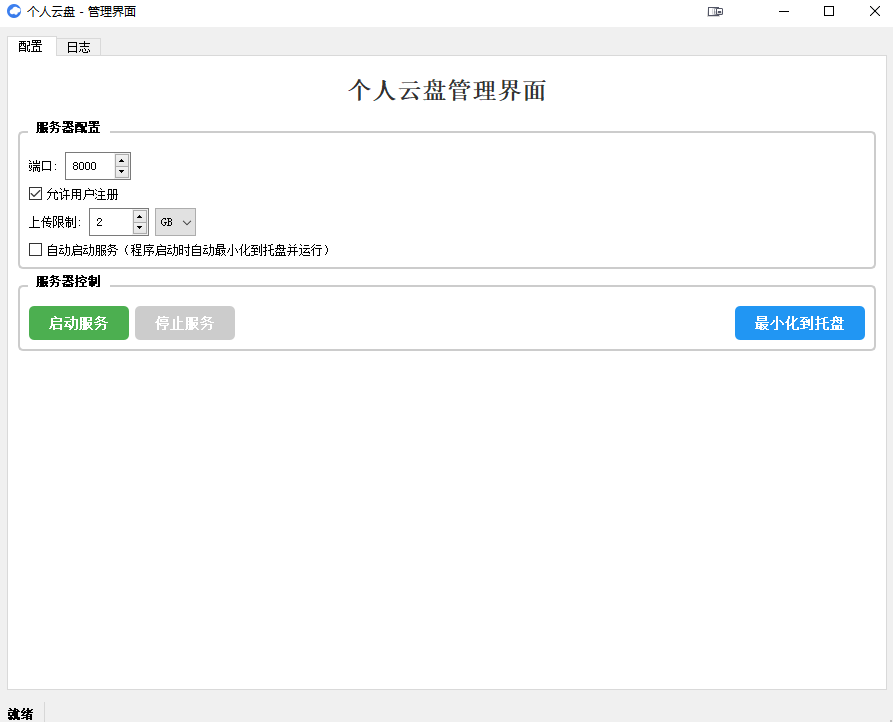This screenshot has height=722, width=893.
Task: Enable the 自动启动服务 checkbox
Action: click(36, 250)
